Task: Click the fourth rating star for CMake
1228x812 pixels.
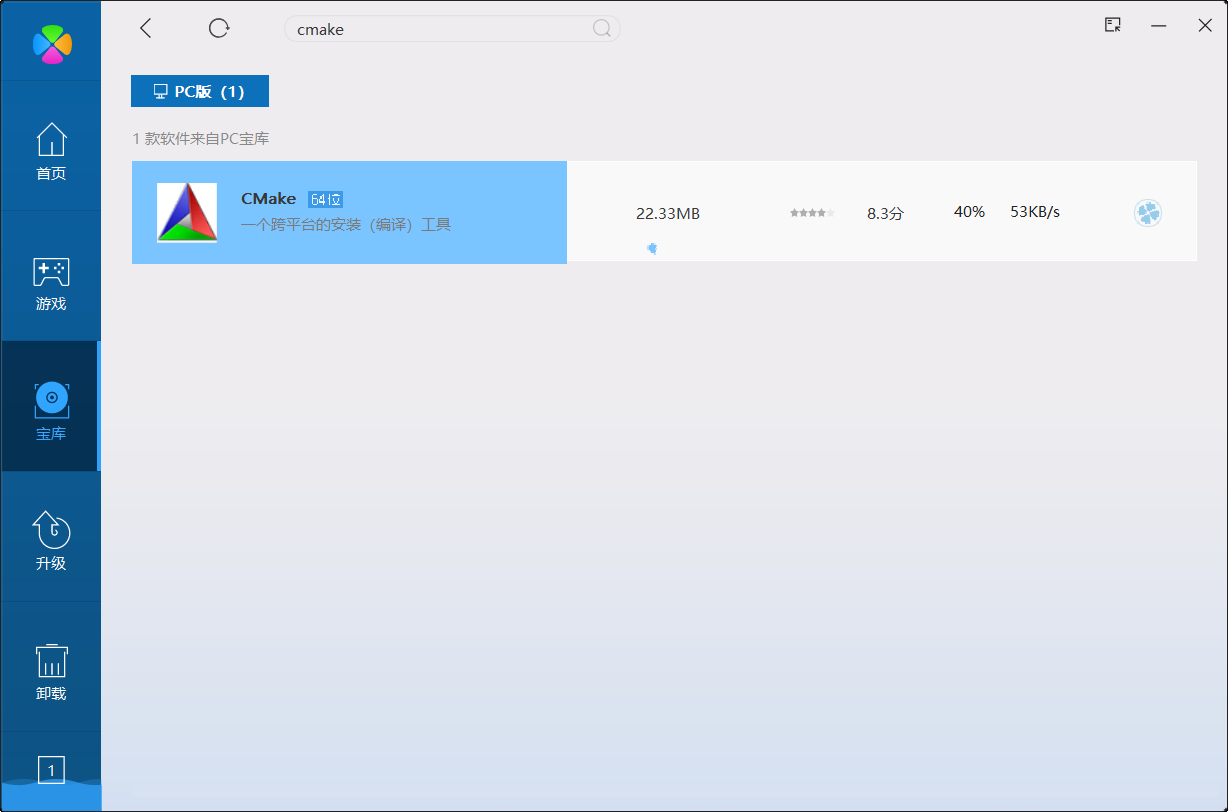Action: tap(822, 212)
